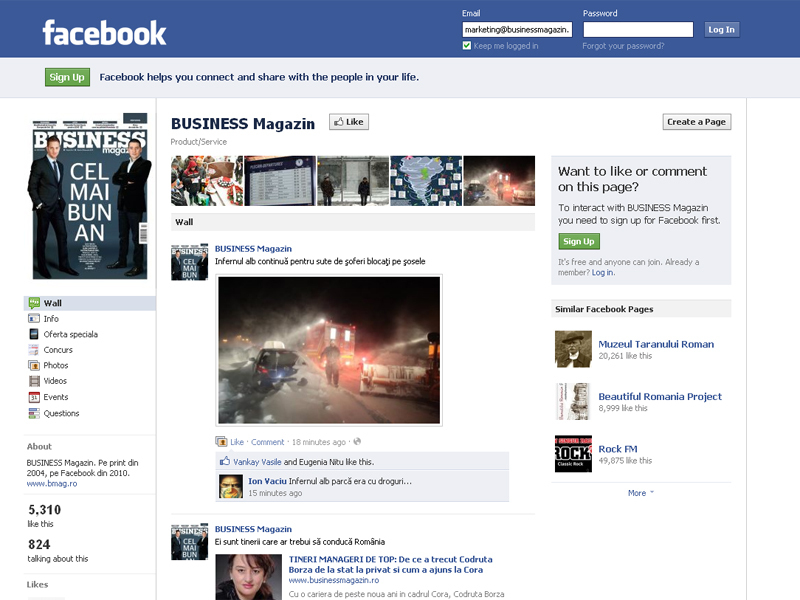Click the photo icon beside Like link

[221, 442]
